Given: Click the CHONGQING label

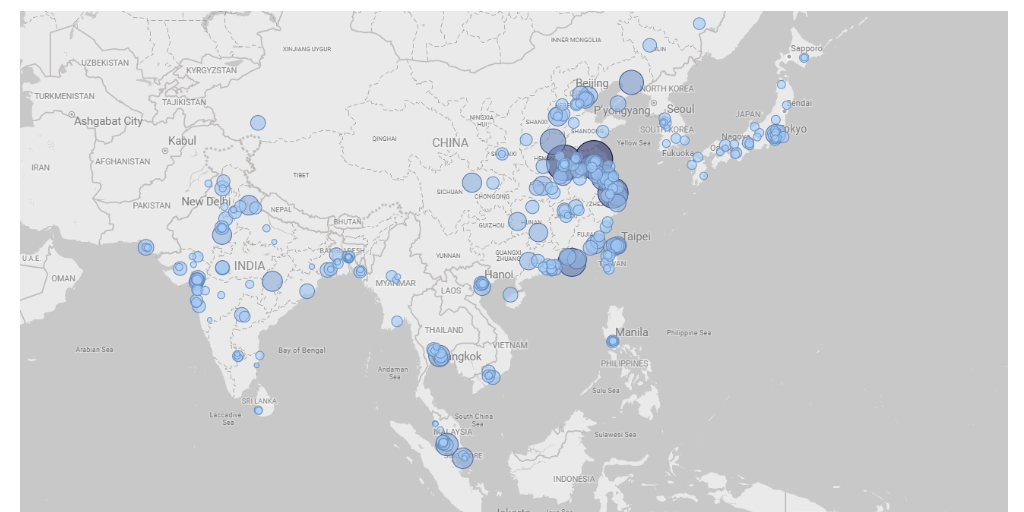Looking at the screenshot, I should (492, 196).
